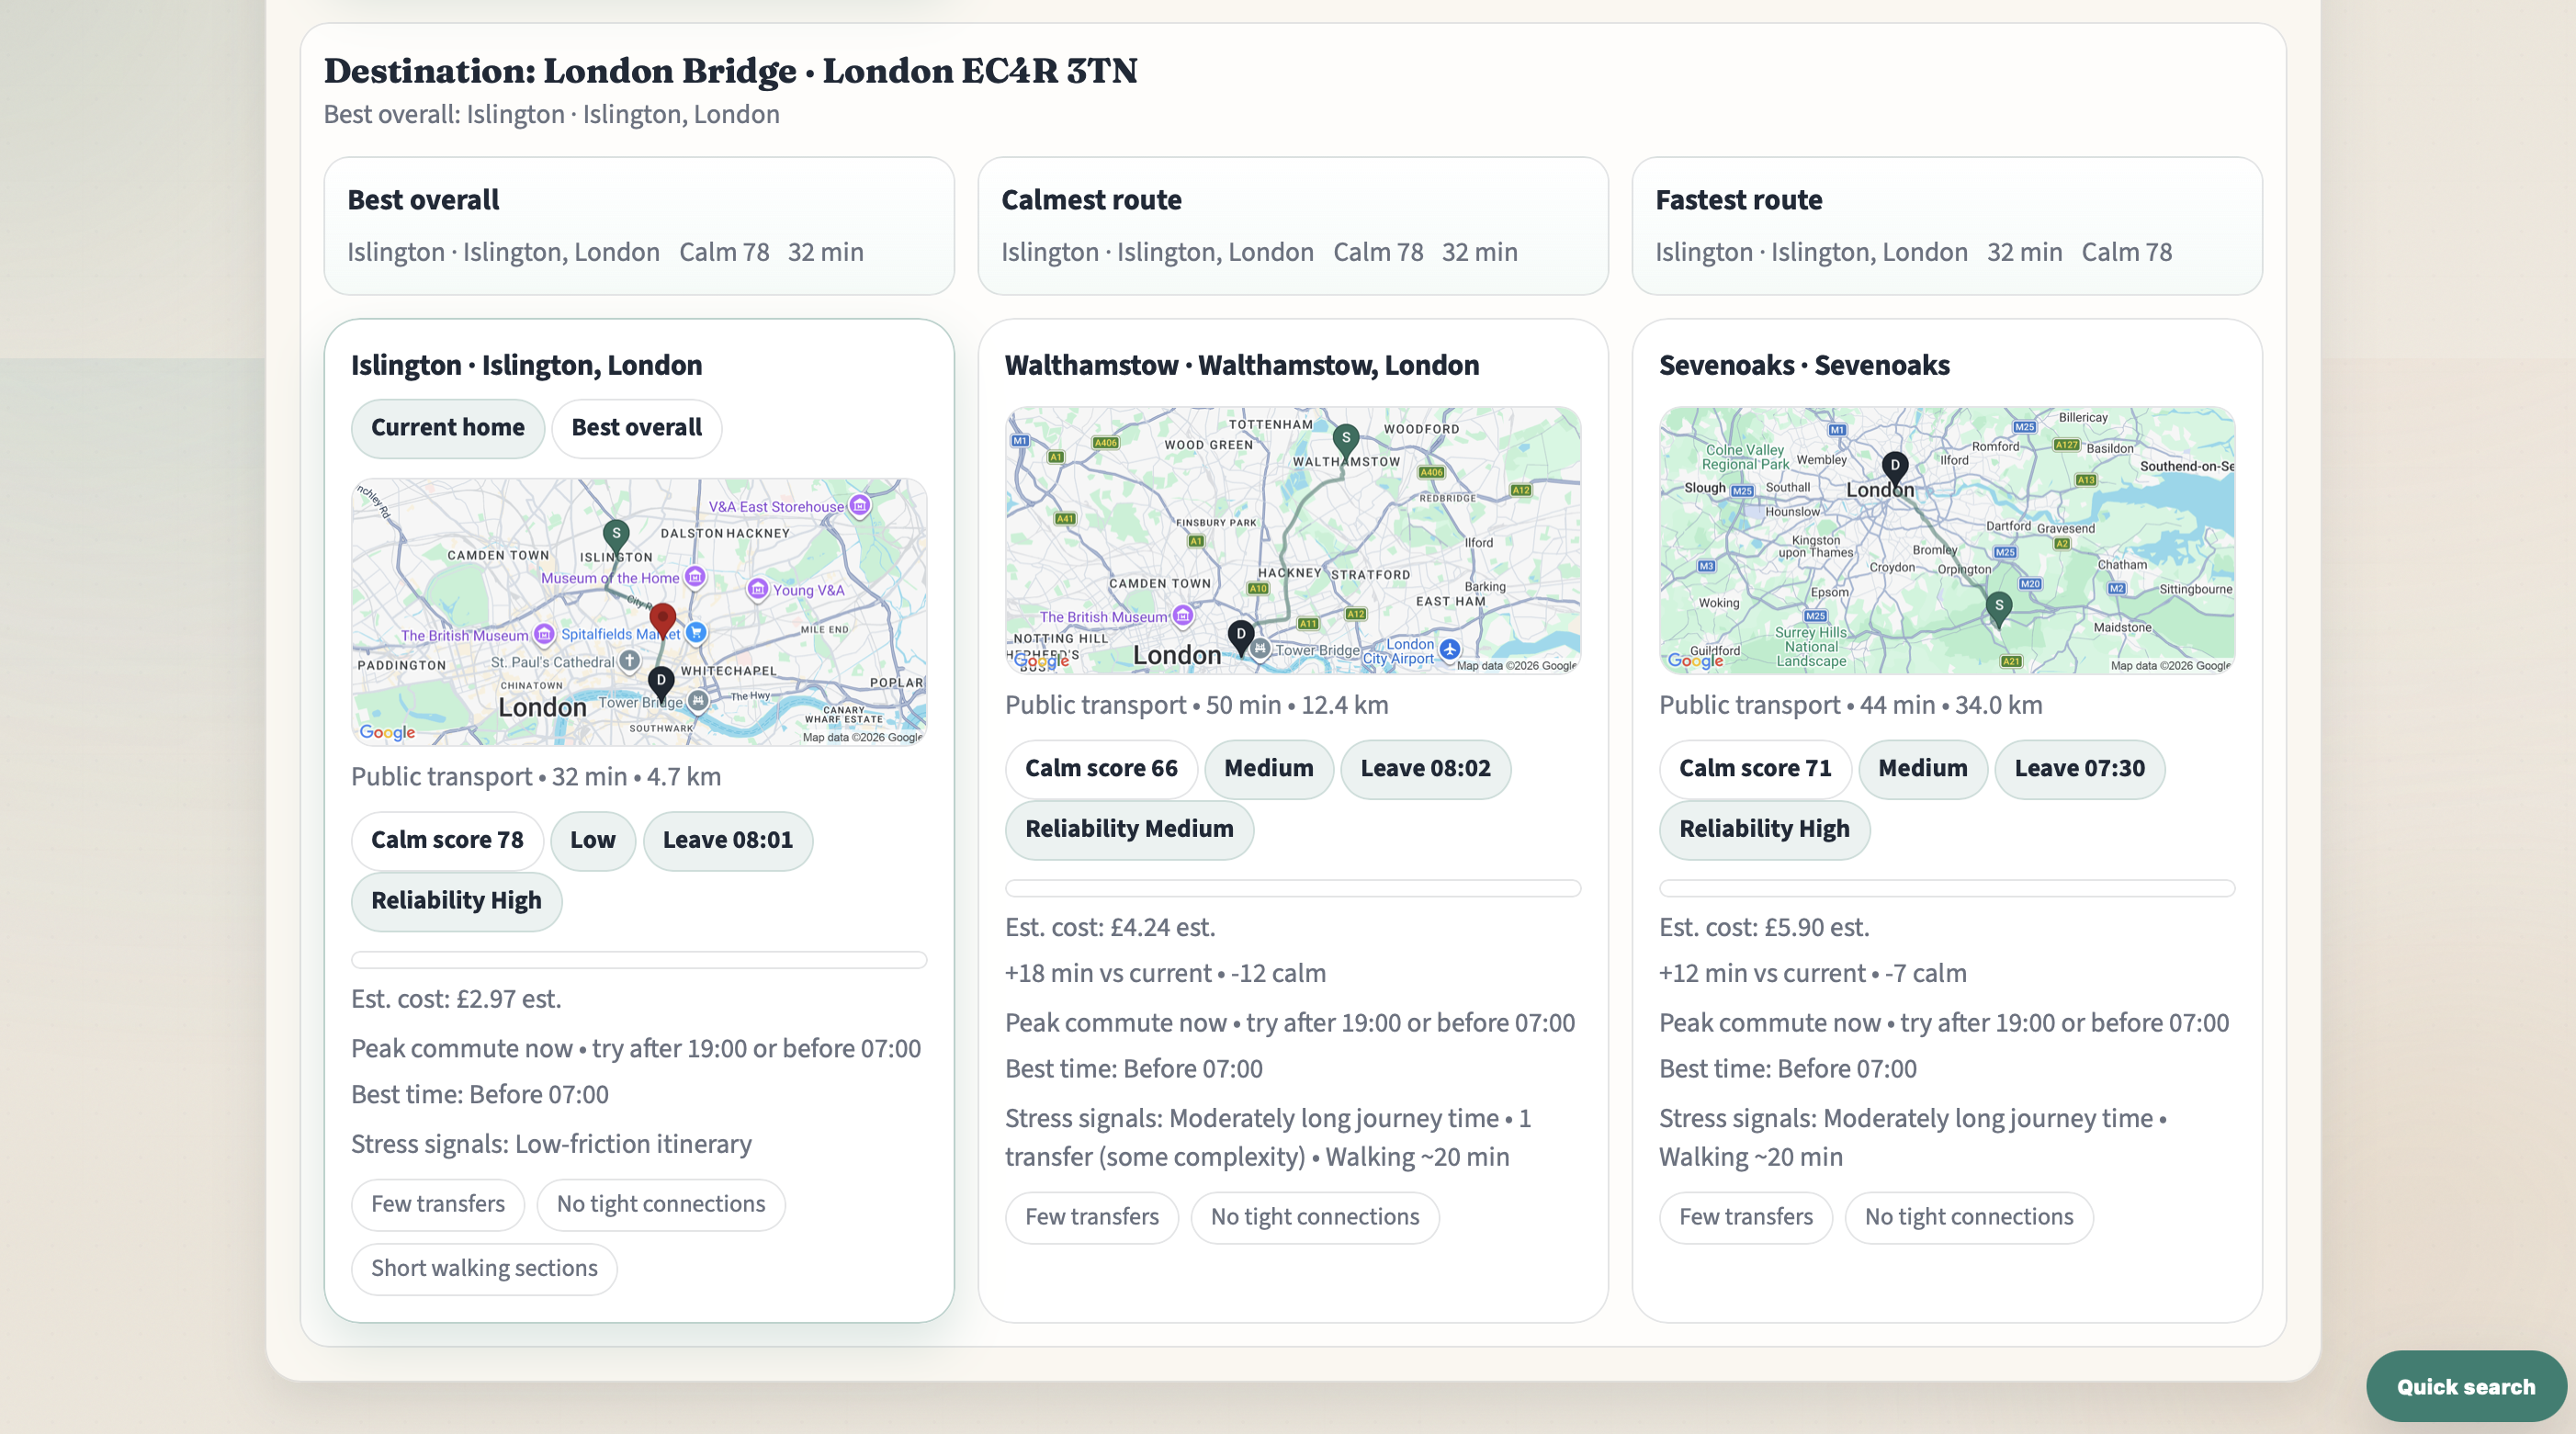Enable the Reliability High chip on Sevenoaks card
This screenshot has width=2576, height=1434.
[1763, 829]
